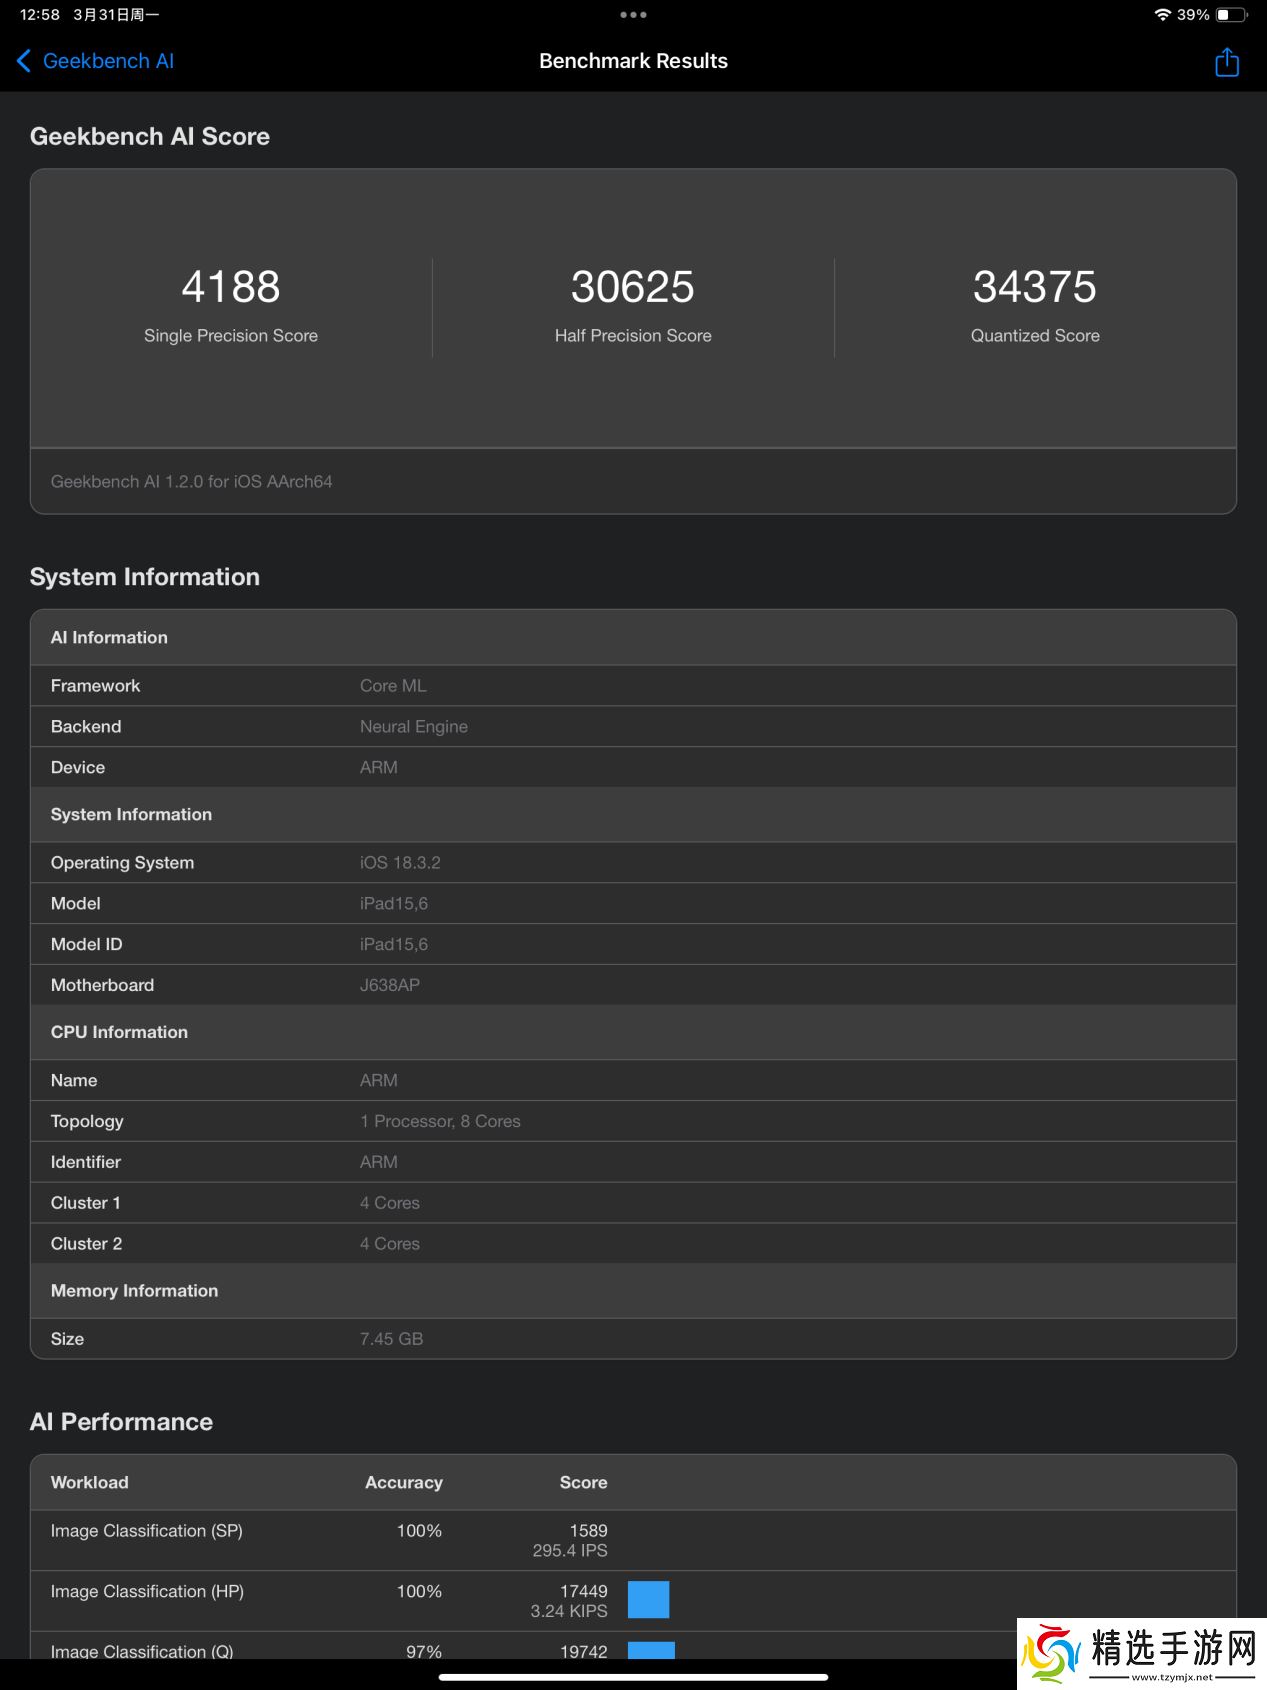Image resolution: width=1267 pixels, height=1690 pixels.
Task: Tap the Wi-Fi status icon
Action: click(1162, 15)
